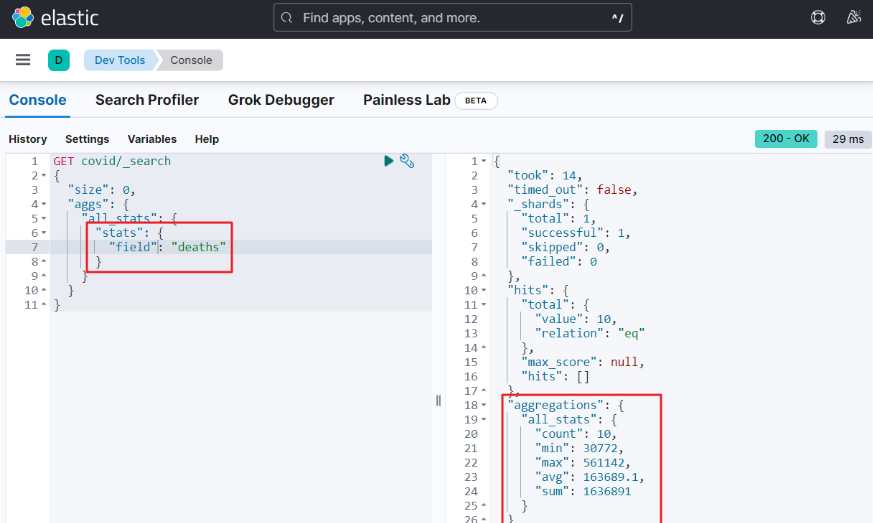Screen dimensions: 873x523
Task: Click the Elastic logo
Action: tap(55, 18)
